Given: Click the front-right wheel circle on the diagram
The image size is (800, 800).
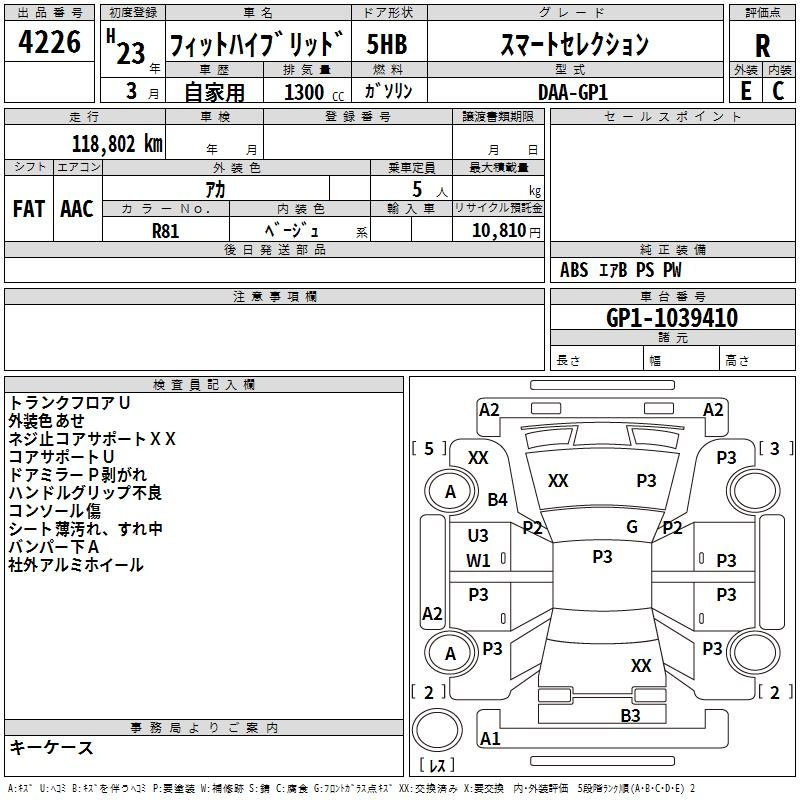Looking at the screenshot, I should (x=754, y=491).
